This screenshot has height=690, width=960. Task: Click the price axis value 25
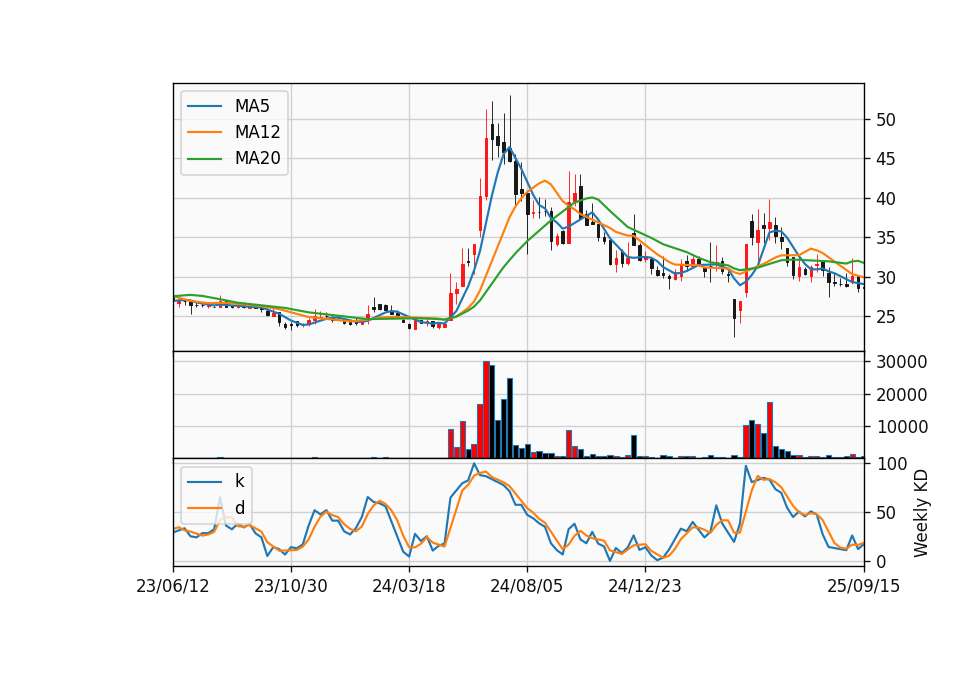point(885,317)
